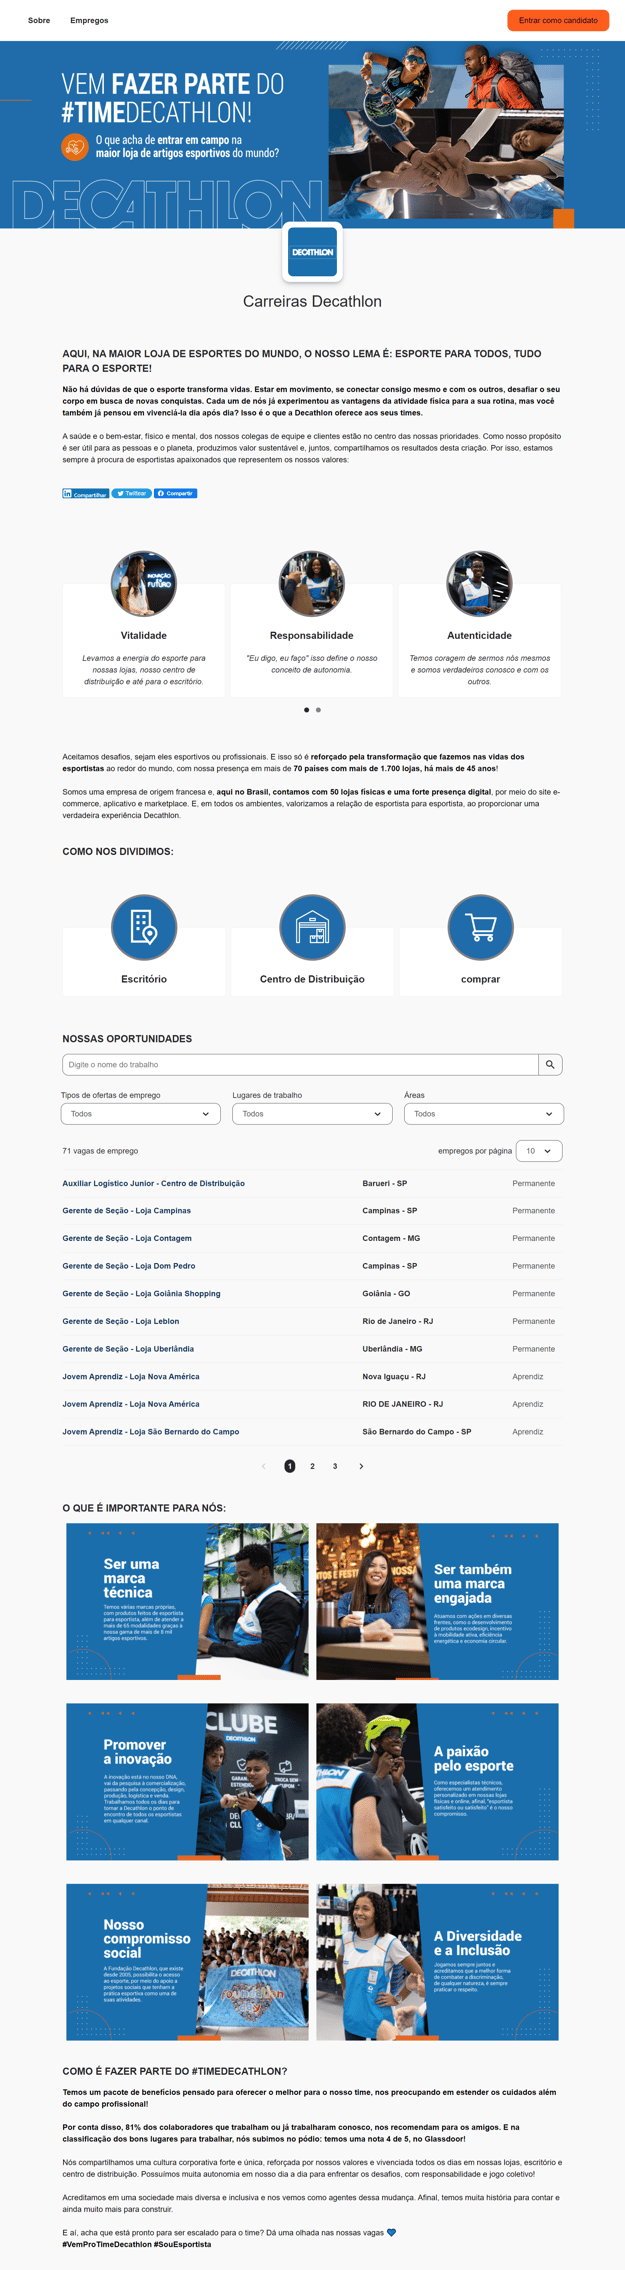
Task: Share via the Facebook Compartir button
Action: coord(175,494)
